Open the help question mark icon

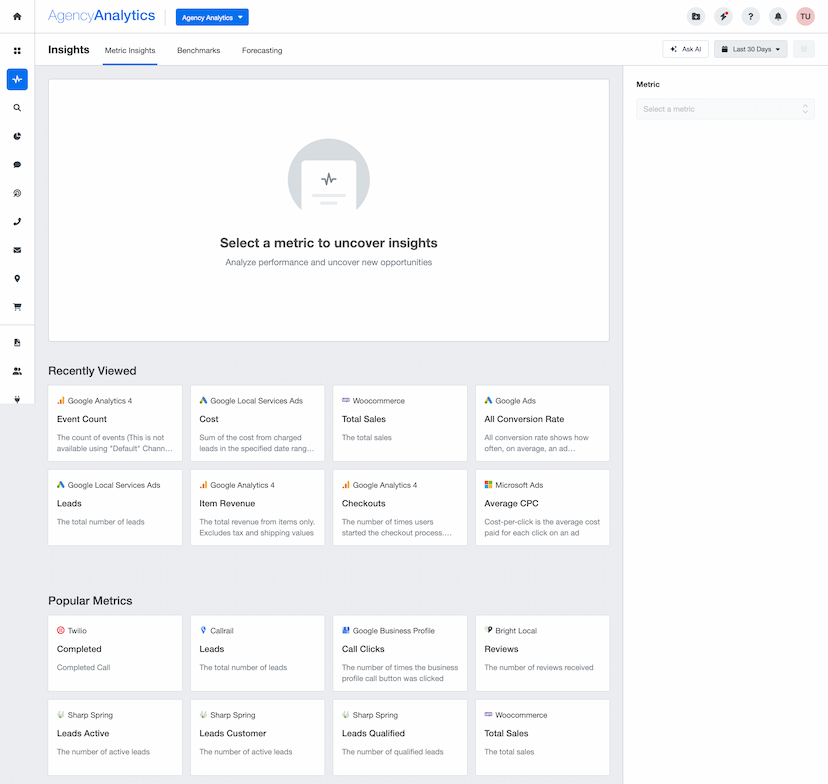pos(750,17)
